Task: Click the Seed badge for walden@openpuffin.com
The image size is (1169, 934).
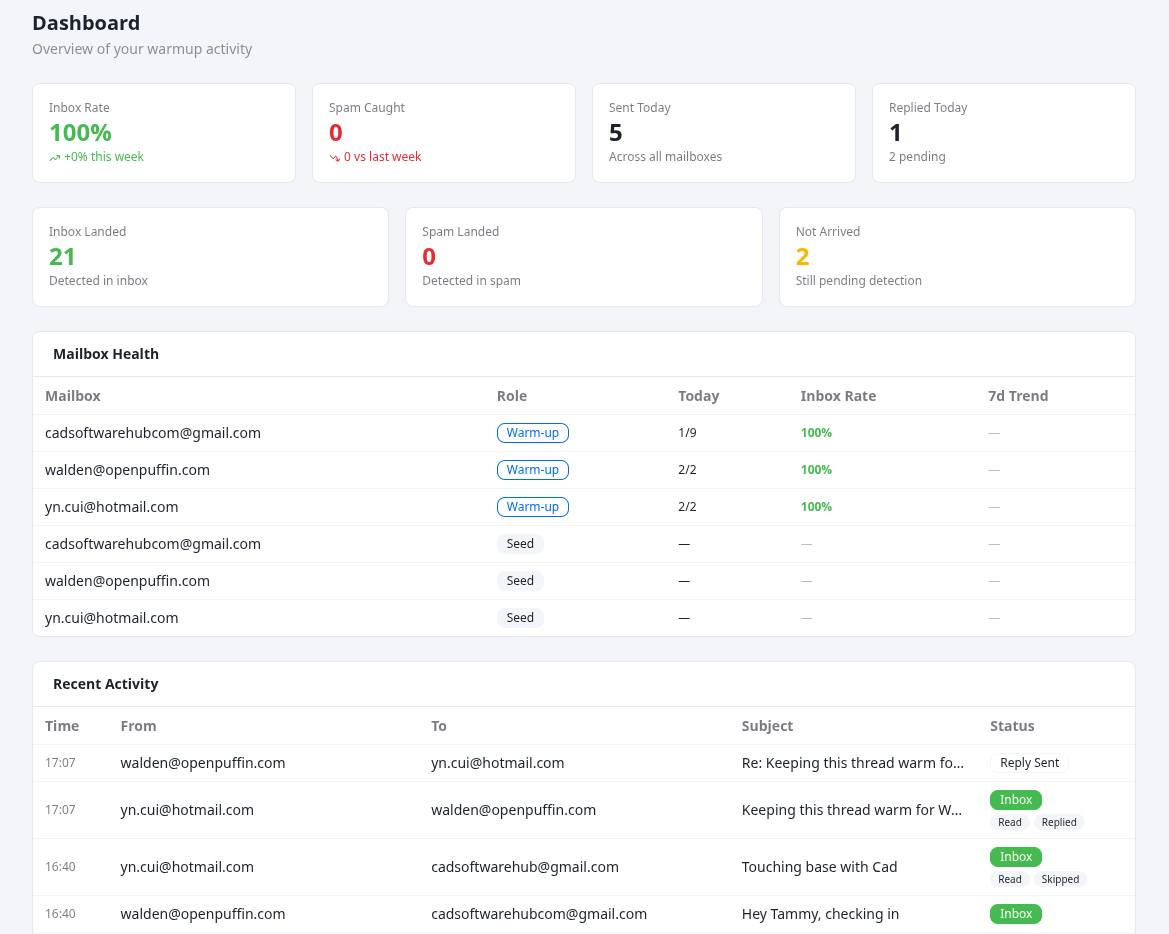Action: 520,580
